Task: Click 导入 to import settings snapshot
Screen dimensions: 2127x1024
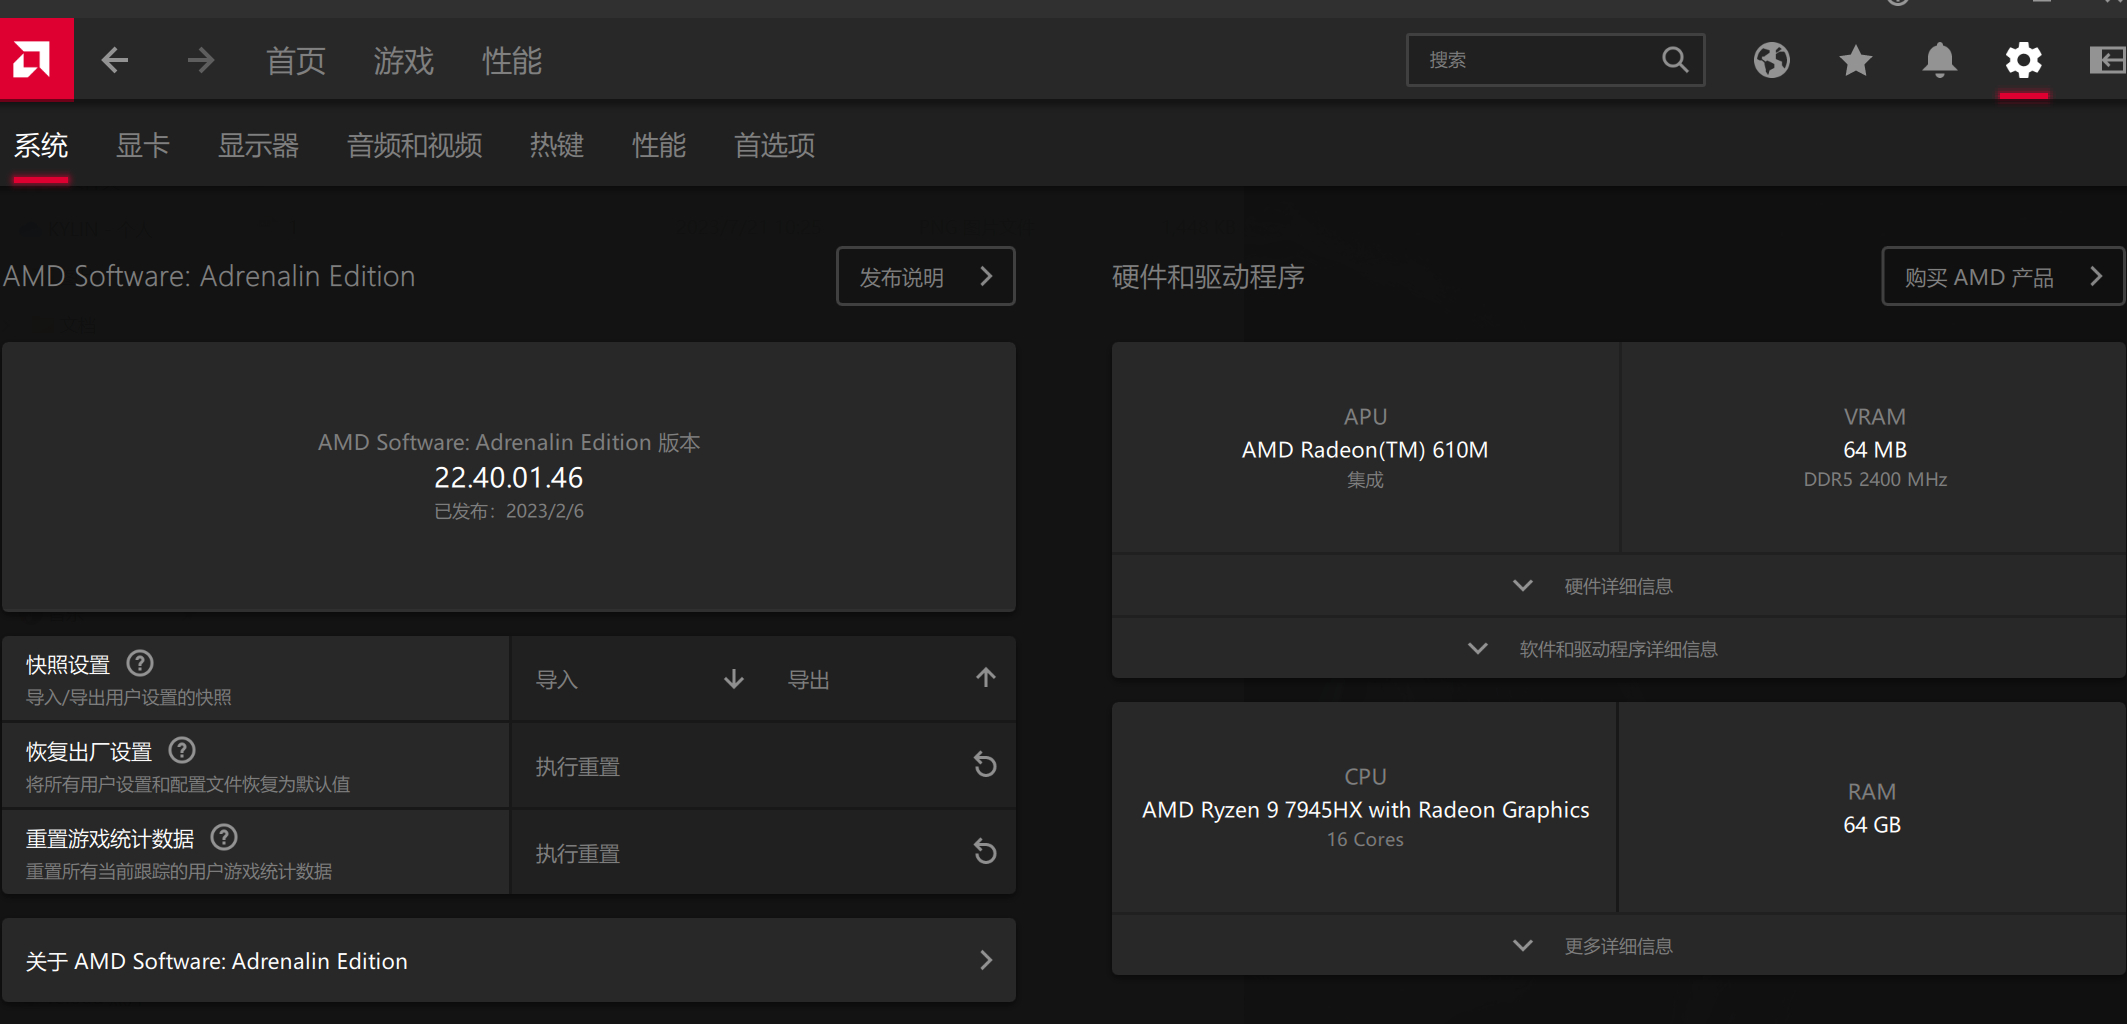Action: (x=640, y=679)
